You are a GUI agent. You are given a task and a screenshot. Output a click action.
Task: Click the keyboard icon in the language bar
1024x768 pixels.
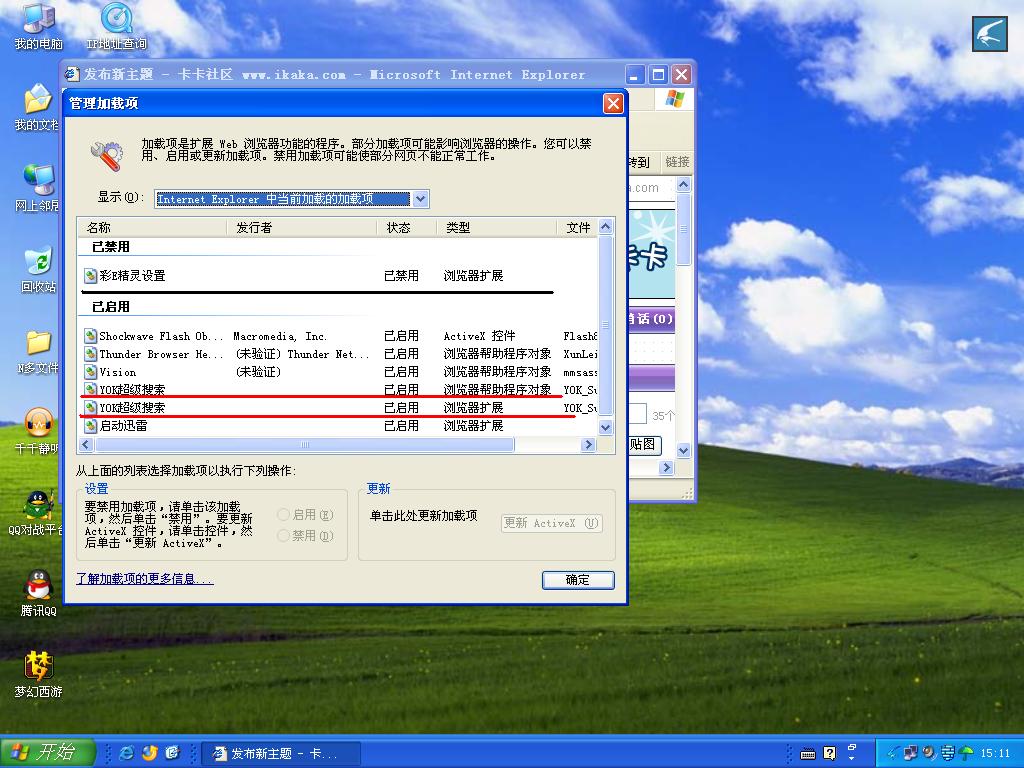tap(808, 754)
